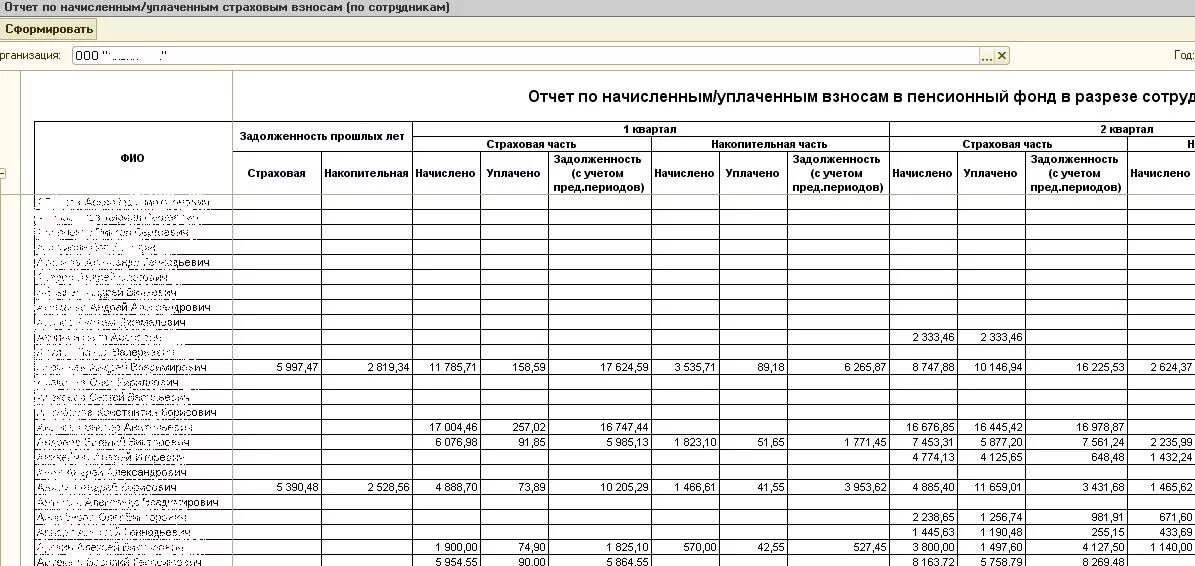This screenshot has height=566, width=1195.
Task: Select cell with value 255,15
Action: (x=1076, y=532)
